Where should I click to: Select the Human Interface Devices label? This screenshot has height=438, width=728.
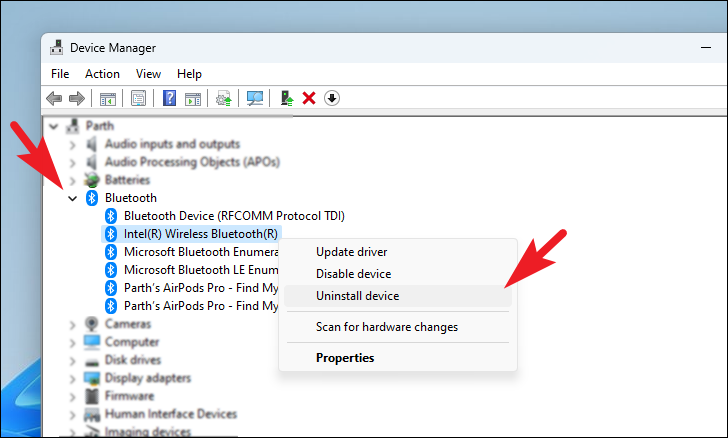point(170,414)
